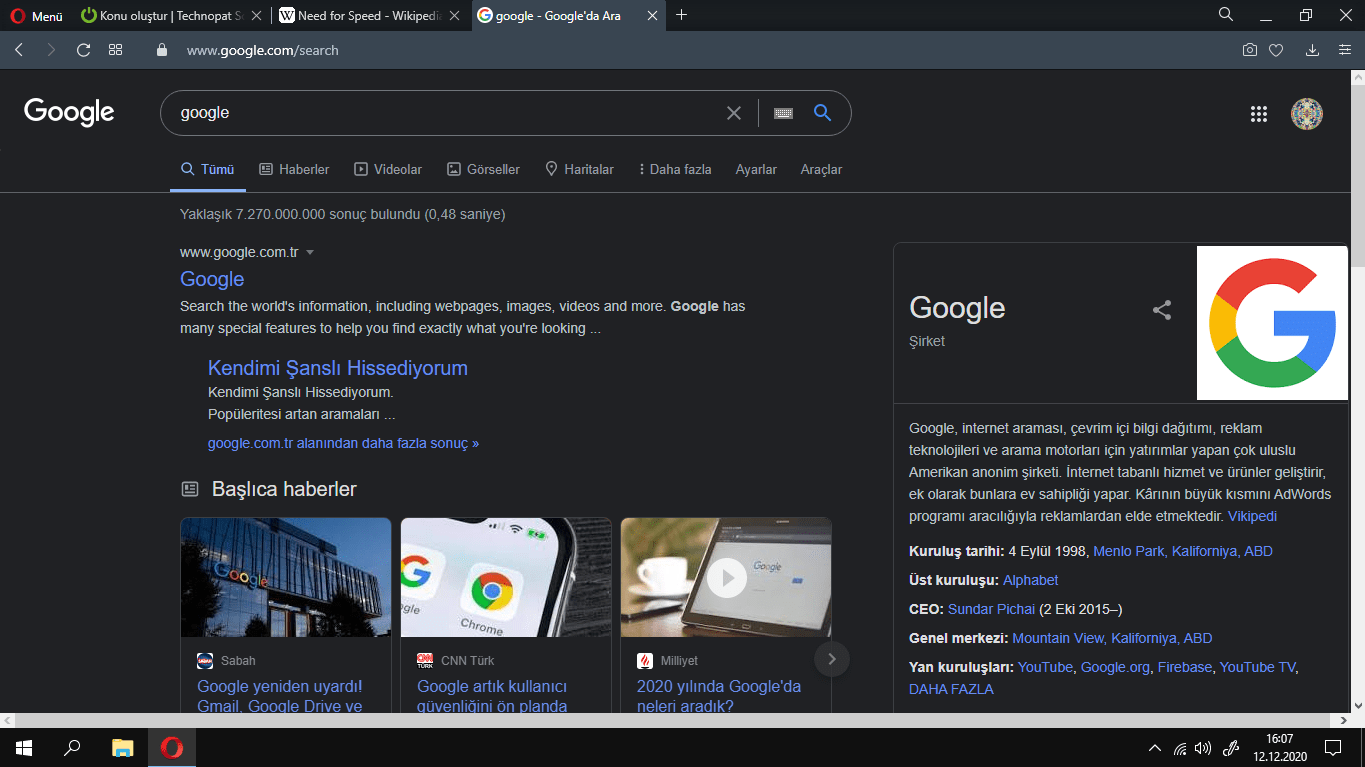Viewport: 1365px width, 767px height.
Task: Open the Kendimi Şanslı Hissediyorum link
Action: 337,368
